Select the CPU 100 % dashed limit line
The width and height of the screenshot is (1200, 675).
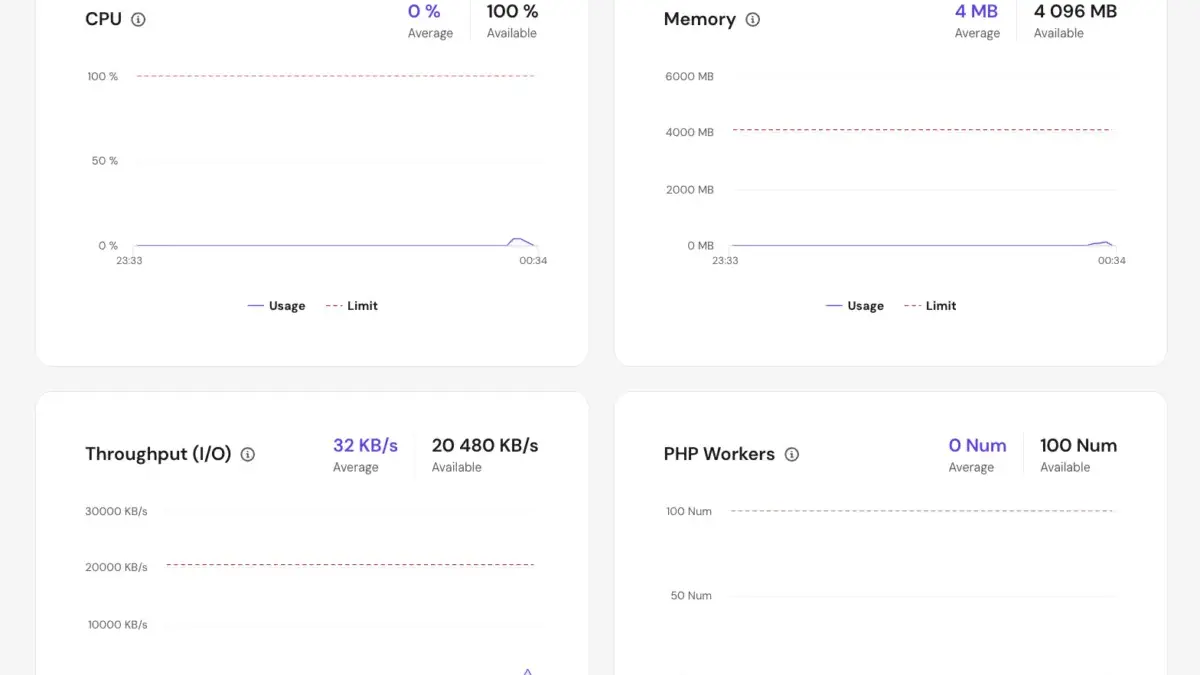[336, 76]
